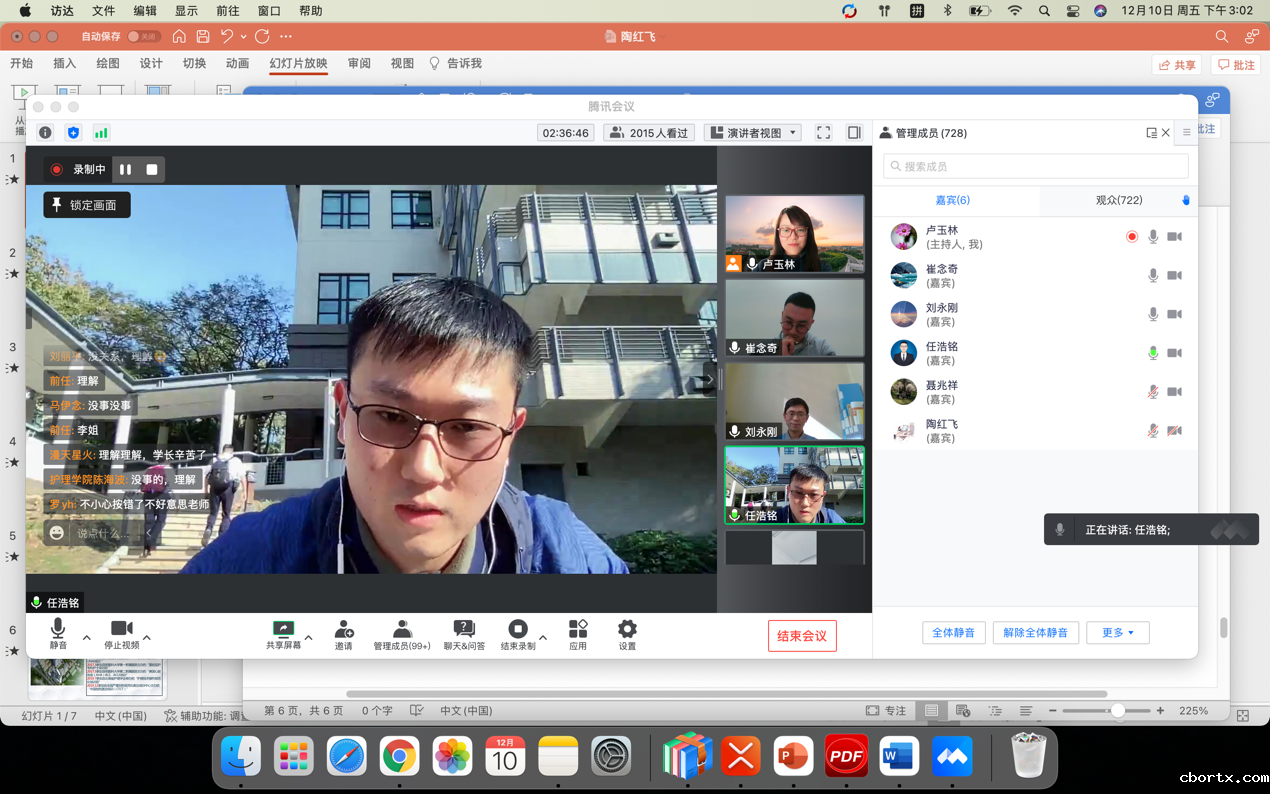Image resolution: width=1270 pixels, height=794 pixels.
Task: Click the Mute All button
Action: [954, 633]
